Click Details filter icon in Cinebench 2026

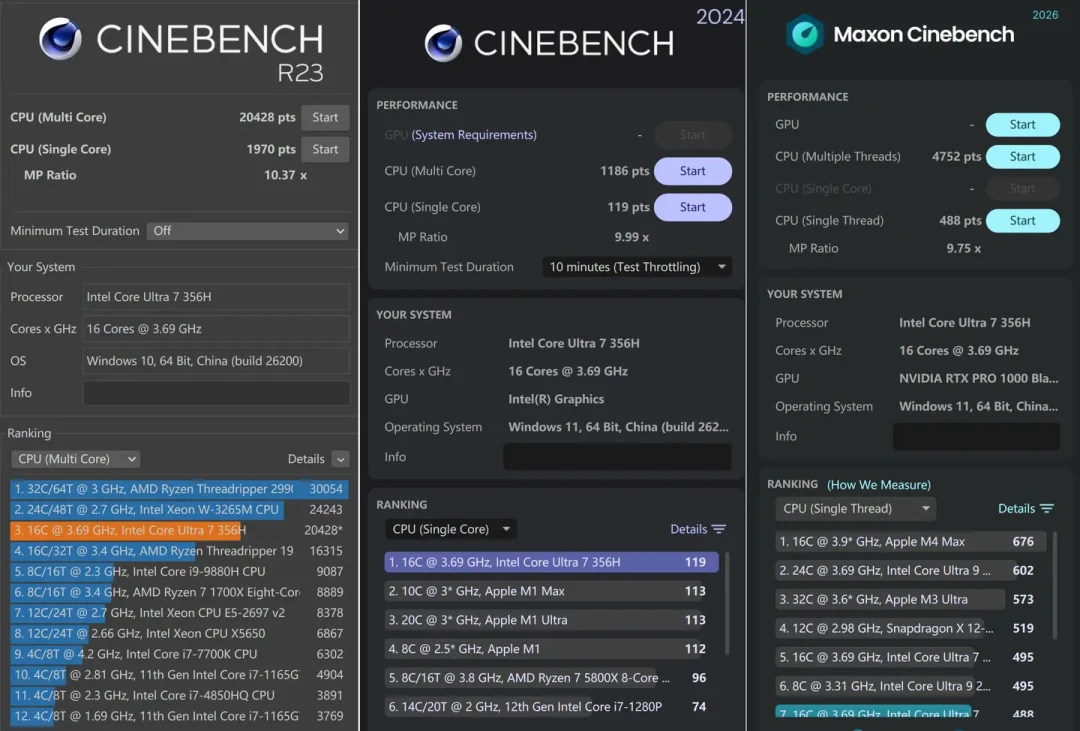click(1047, 508)
